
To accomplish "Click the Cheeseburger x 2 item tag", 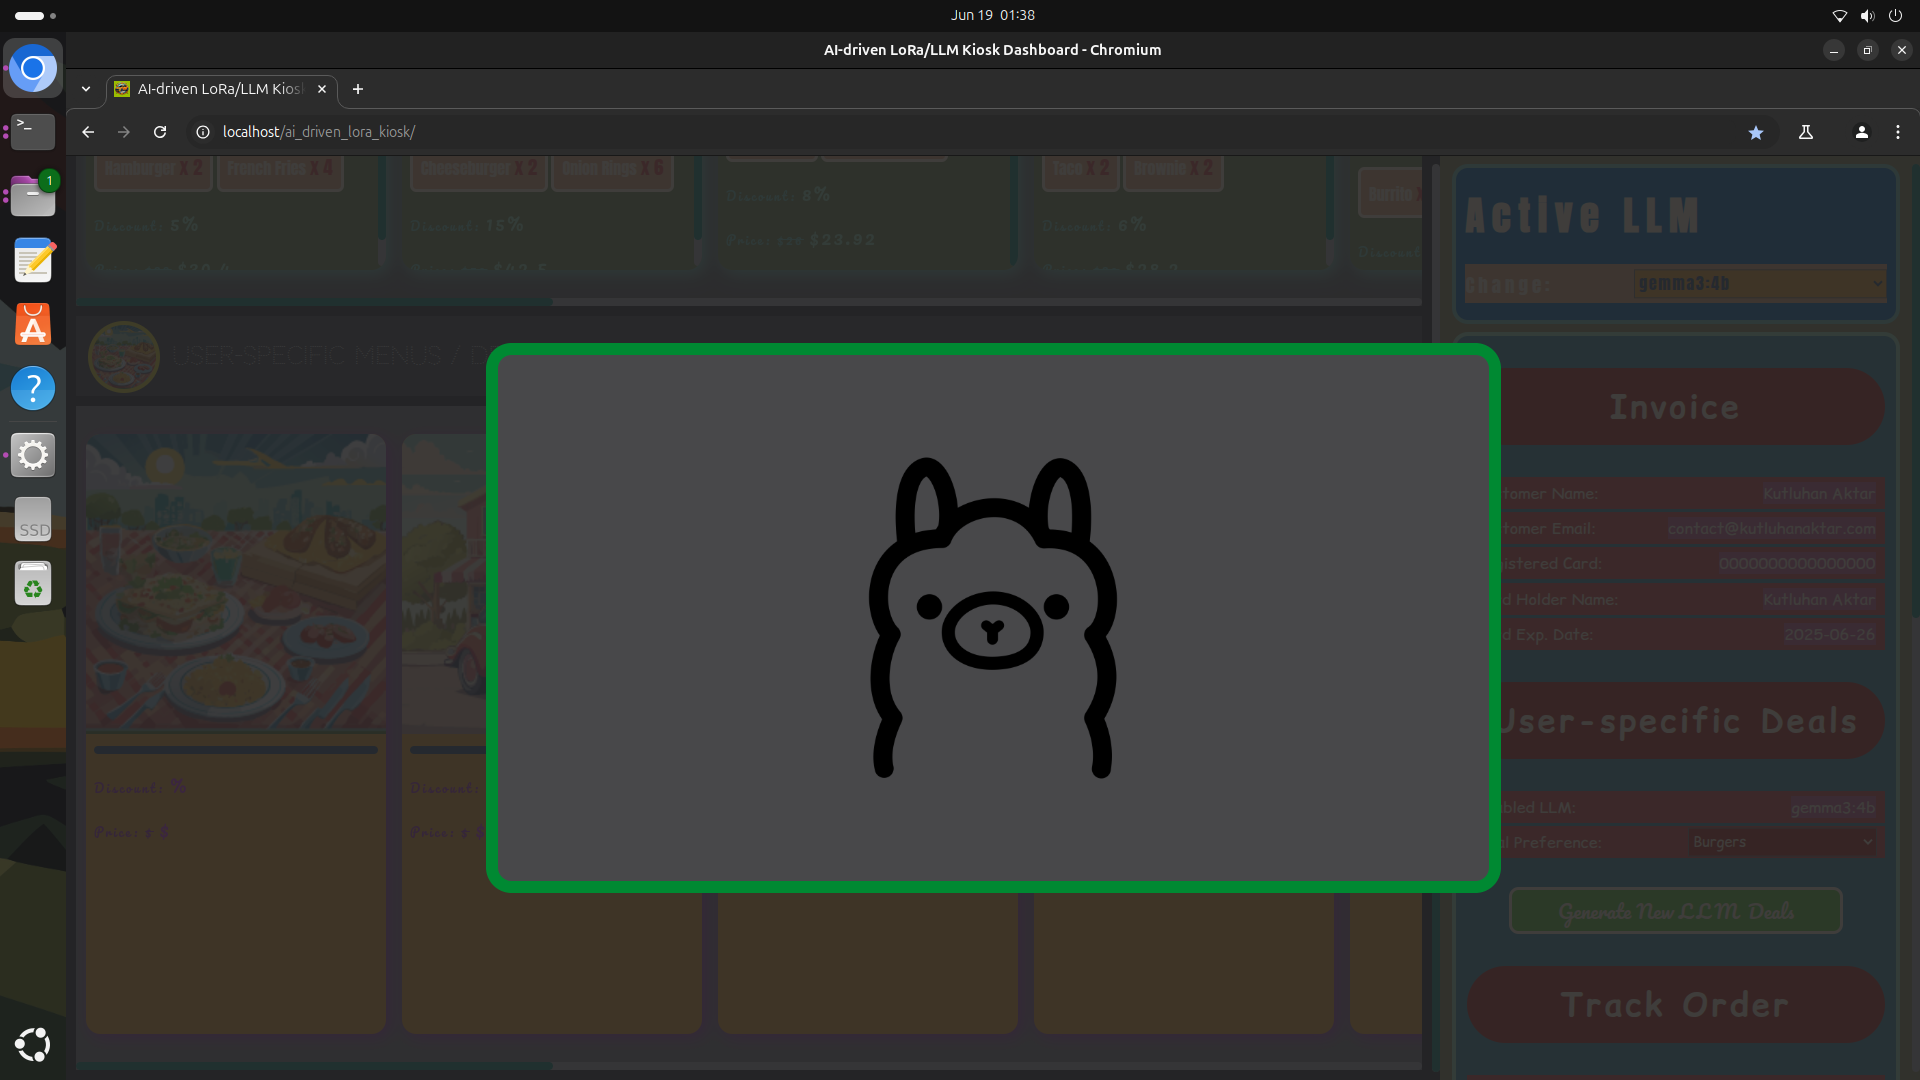I will point(479,169).
